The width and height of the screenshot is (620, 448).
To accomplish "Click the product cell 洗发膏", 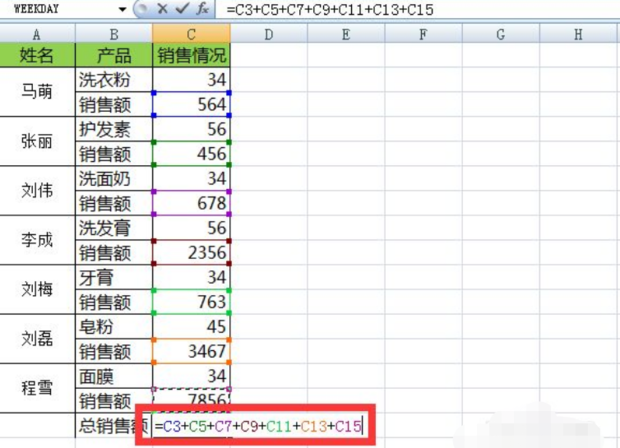I will click(114, 228).
